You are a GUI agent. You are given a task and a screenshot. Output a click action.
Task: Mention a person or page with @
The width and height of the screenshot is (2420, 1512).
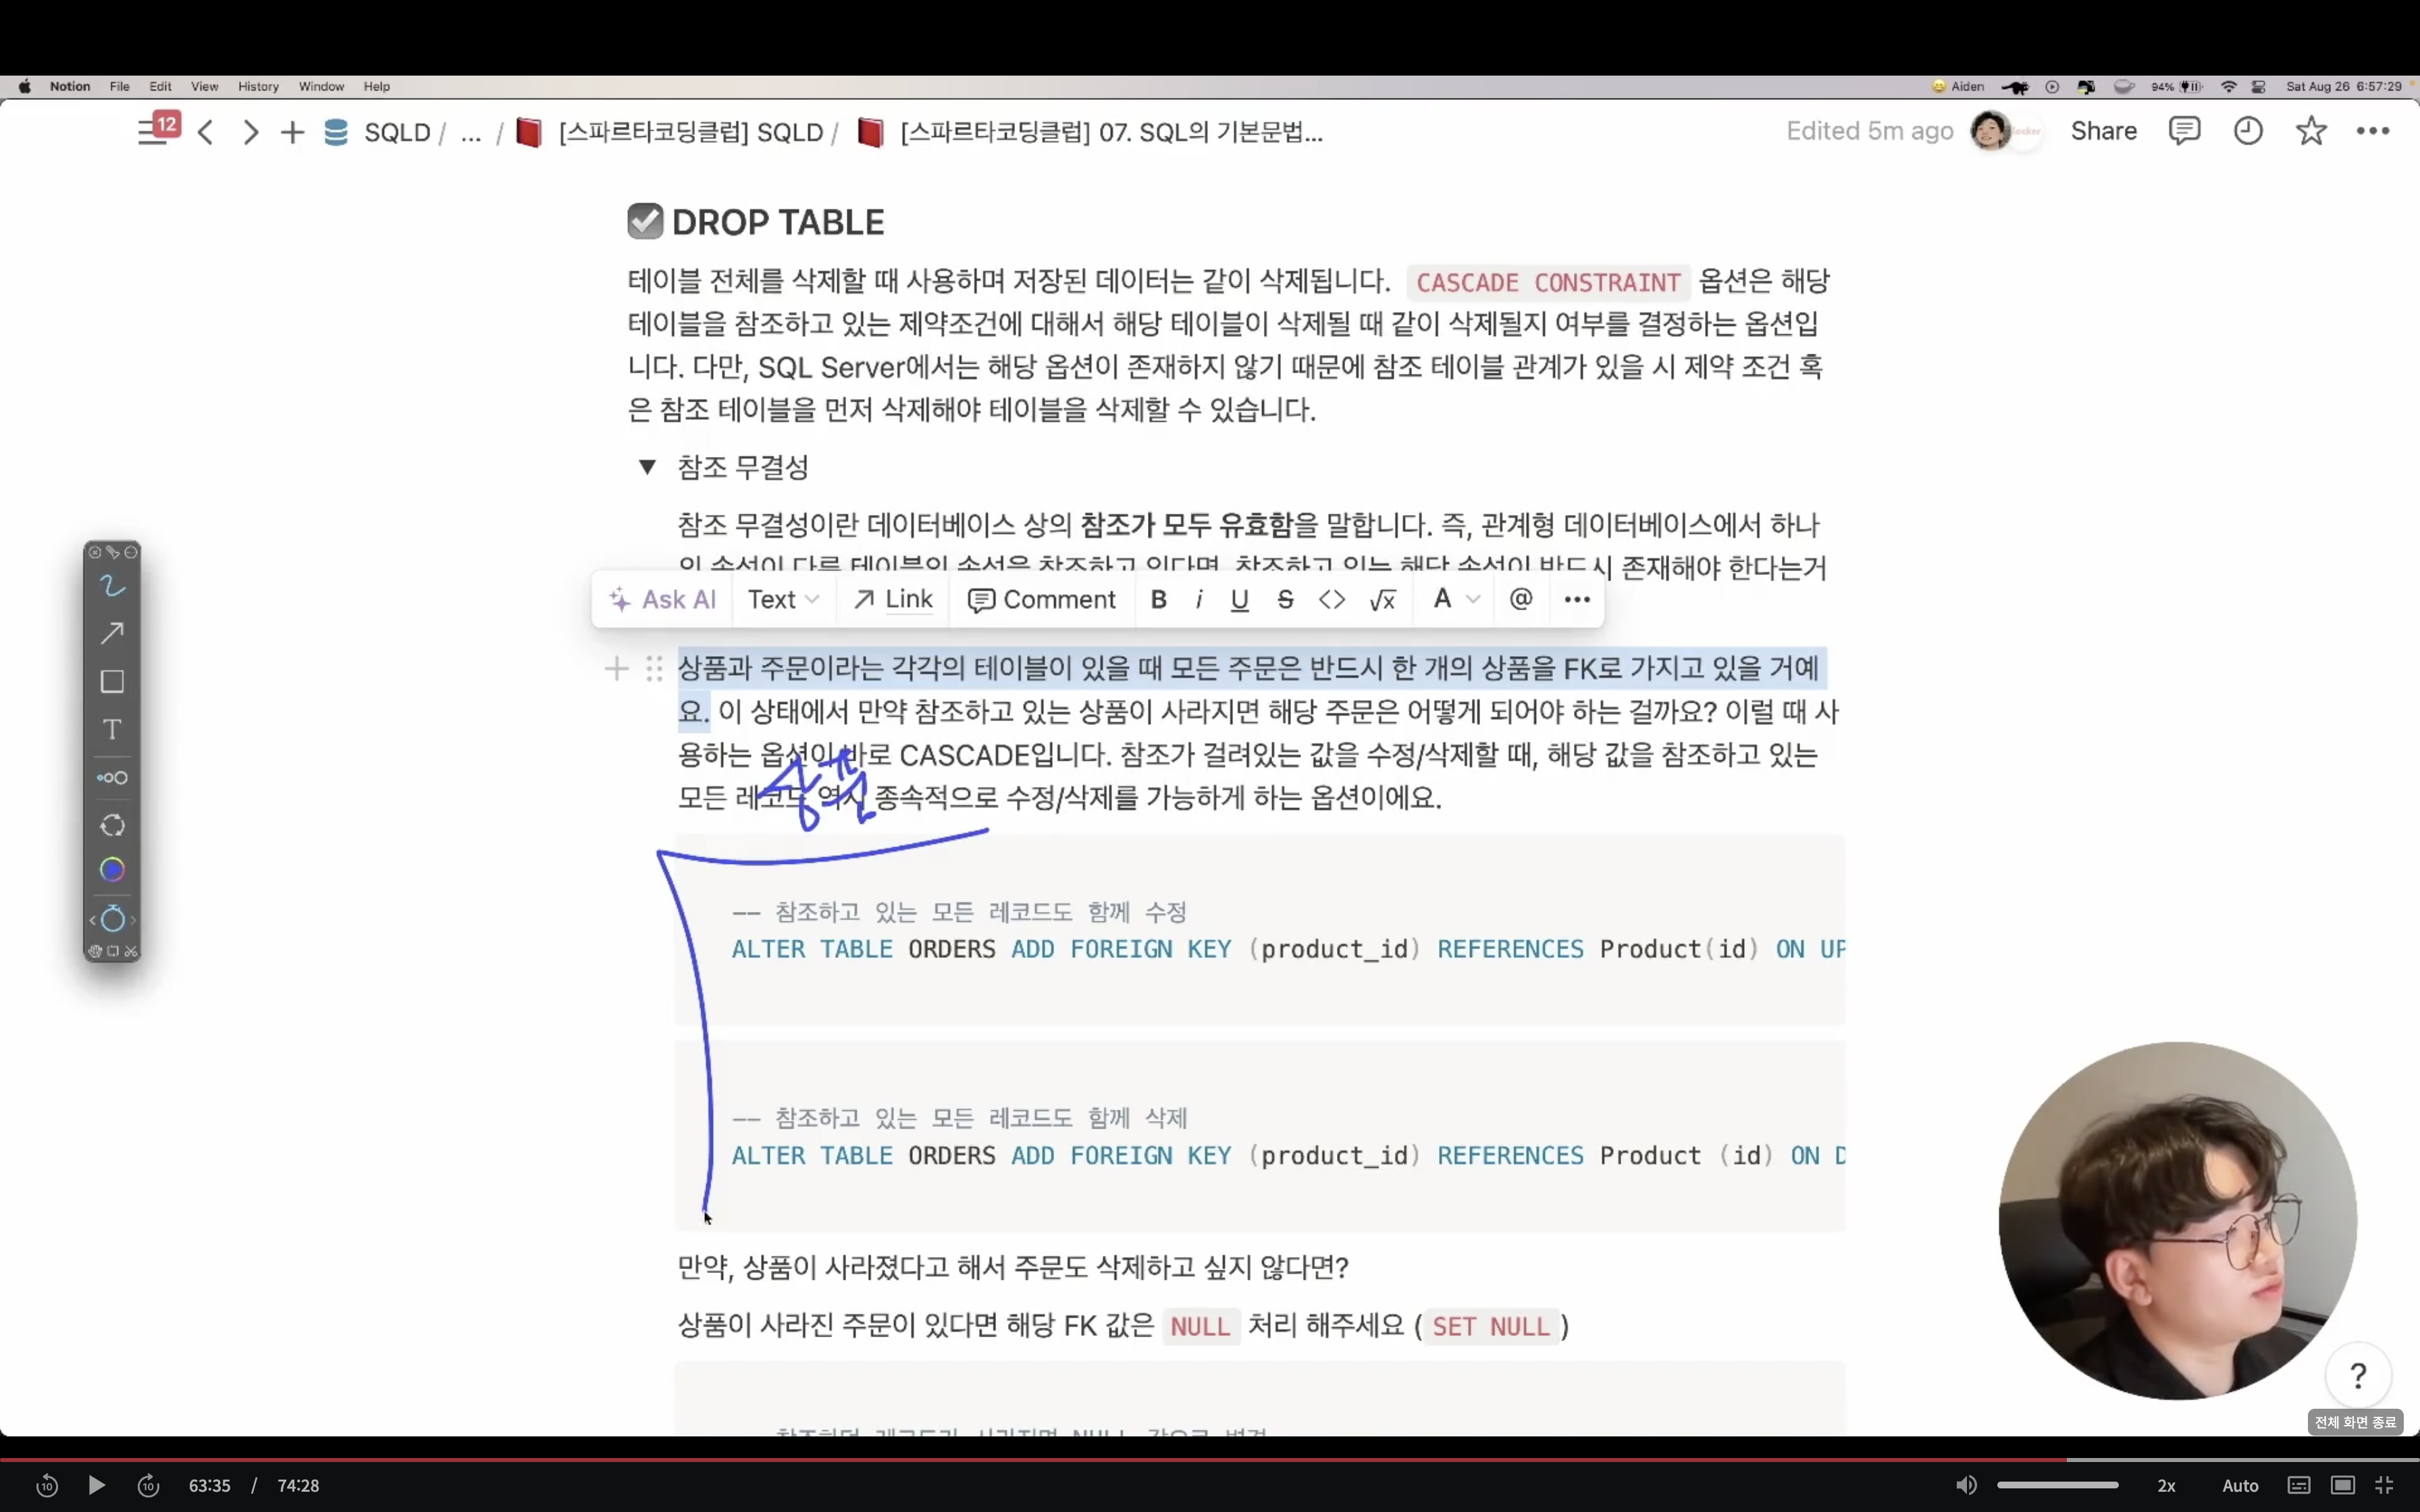tap(1520, 599)
